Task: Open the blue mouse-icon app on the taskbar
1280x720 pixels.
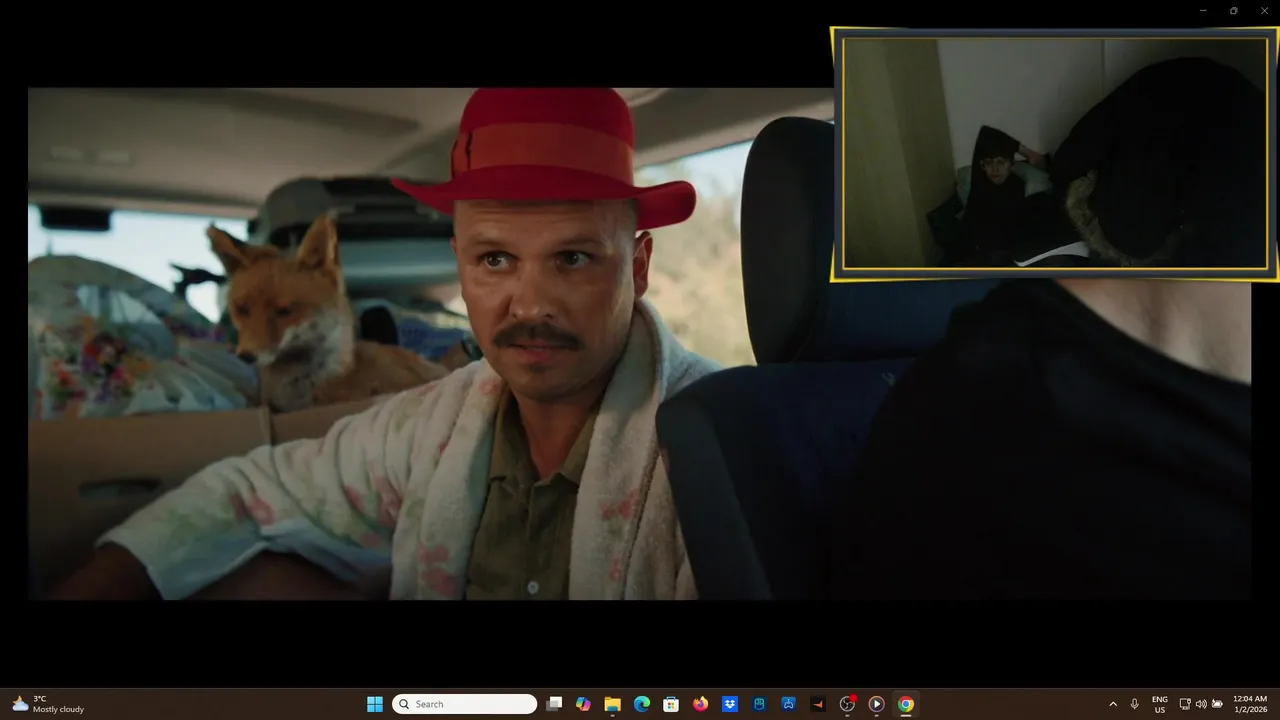Action: pyautogui.click(x=759, y=704)
